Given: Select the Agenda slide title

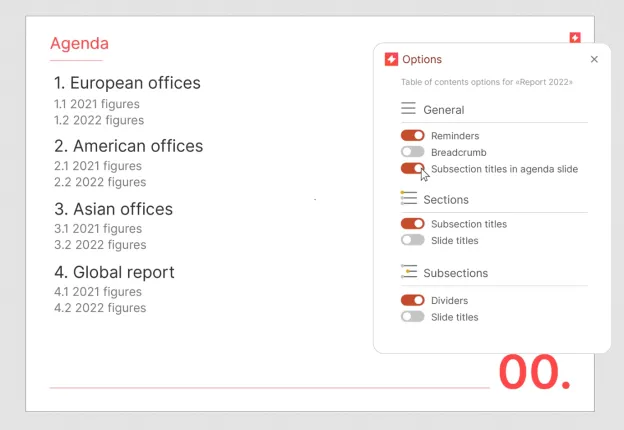Looking at the screenshot, I should pos(80,43).
